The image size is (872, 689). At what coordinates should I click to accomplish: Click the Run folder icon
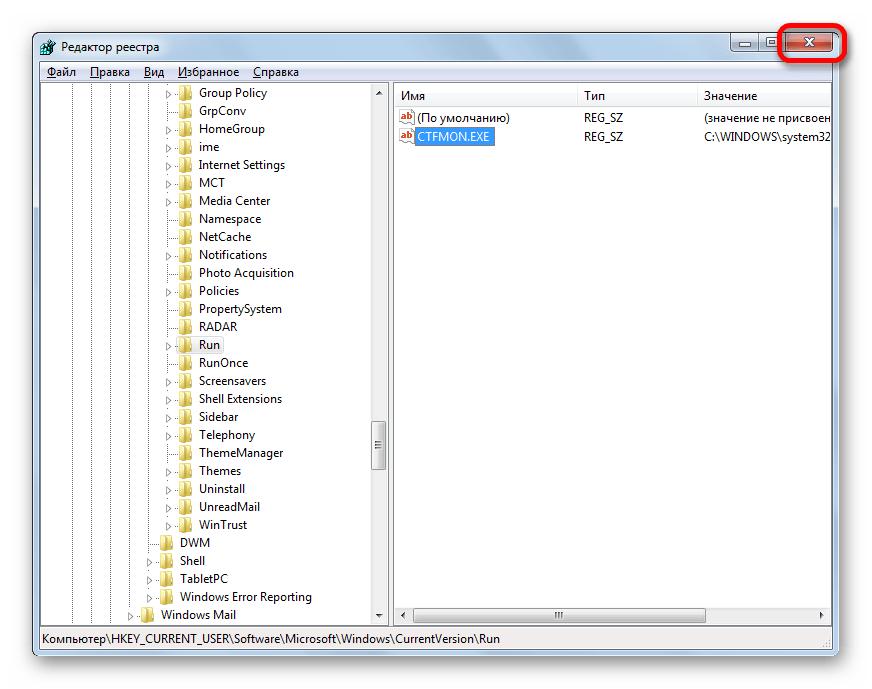186,345
